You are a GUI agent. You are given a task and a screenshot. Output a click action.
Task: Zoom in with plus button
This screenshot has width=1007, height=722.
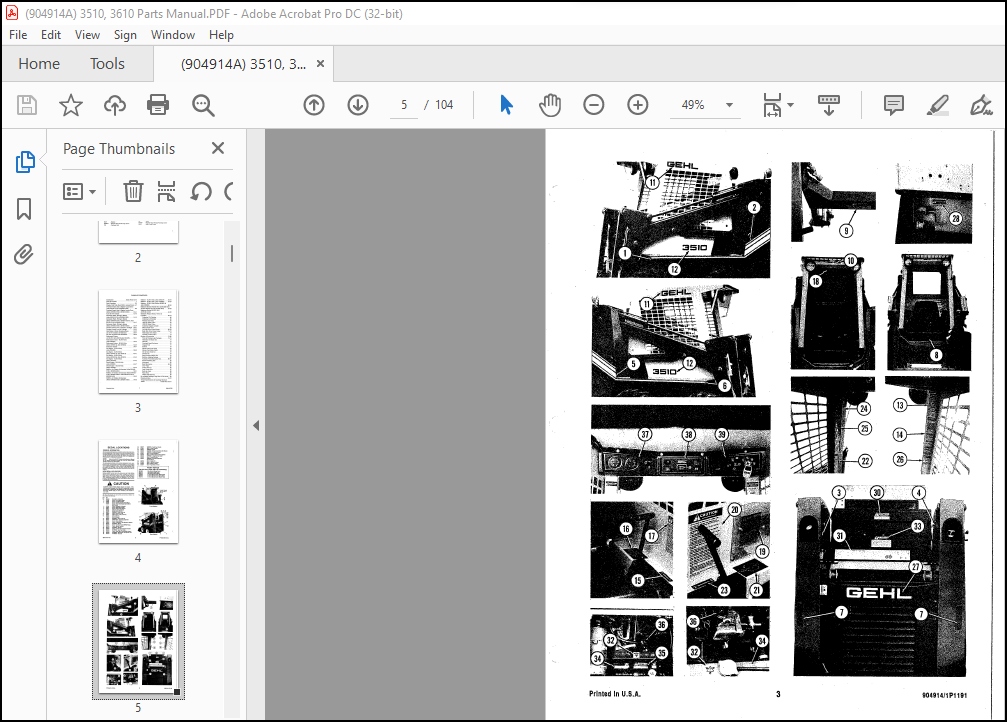tap(638, 105)
